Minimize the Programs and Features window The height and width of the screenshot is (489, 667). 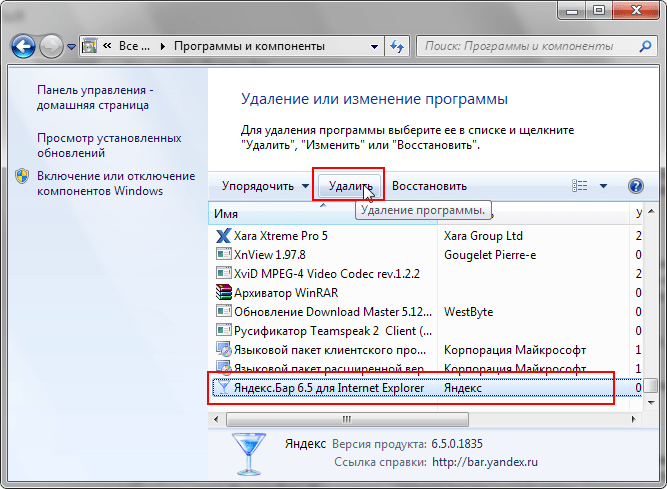(572, 11)
